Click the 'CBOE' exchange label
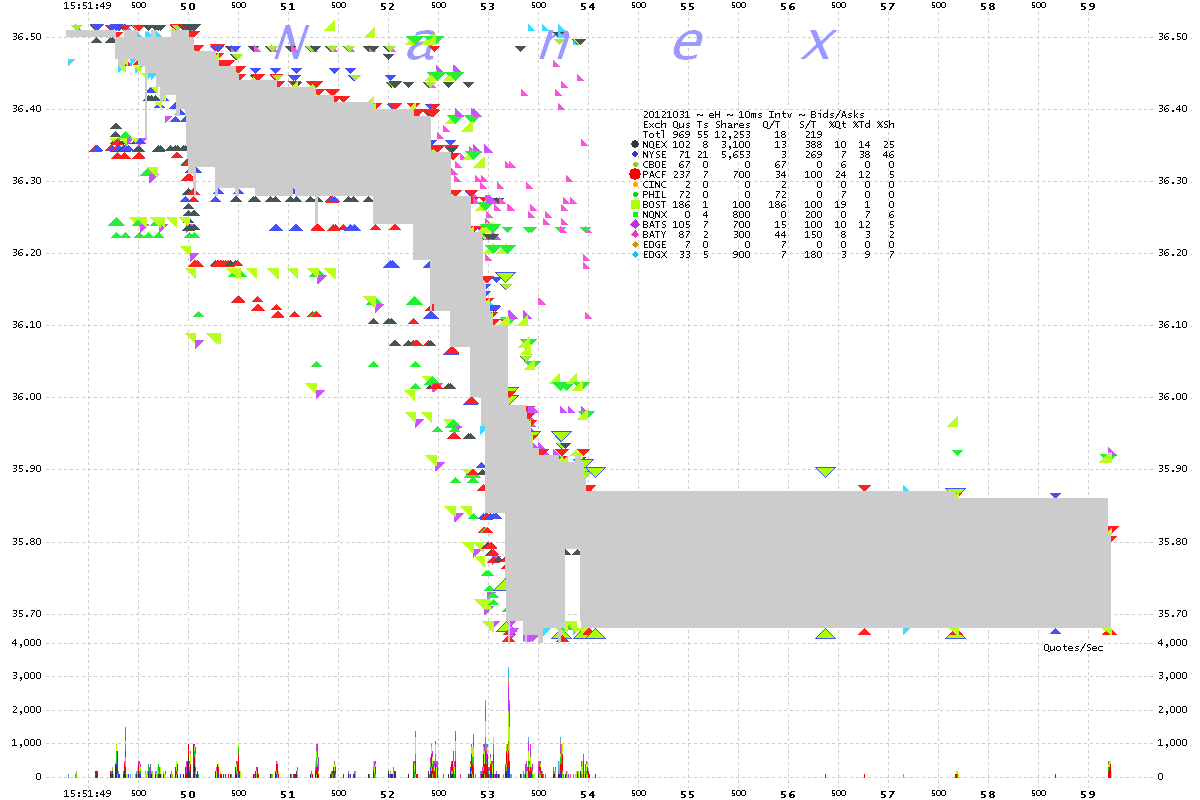Viewport: 1200px width, 800px height. 654,165
